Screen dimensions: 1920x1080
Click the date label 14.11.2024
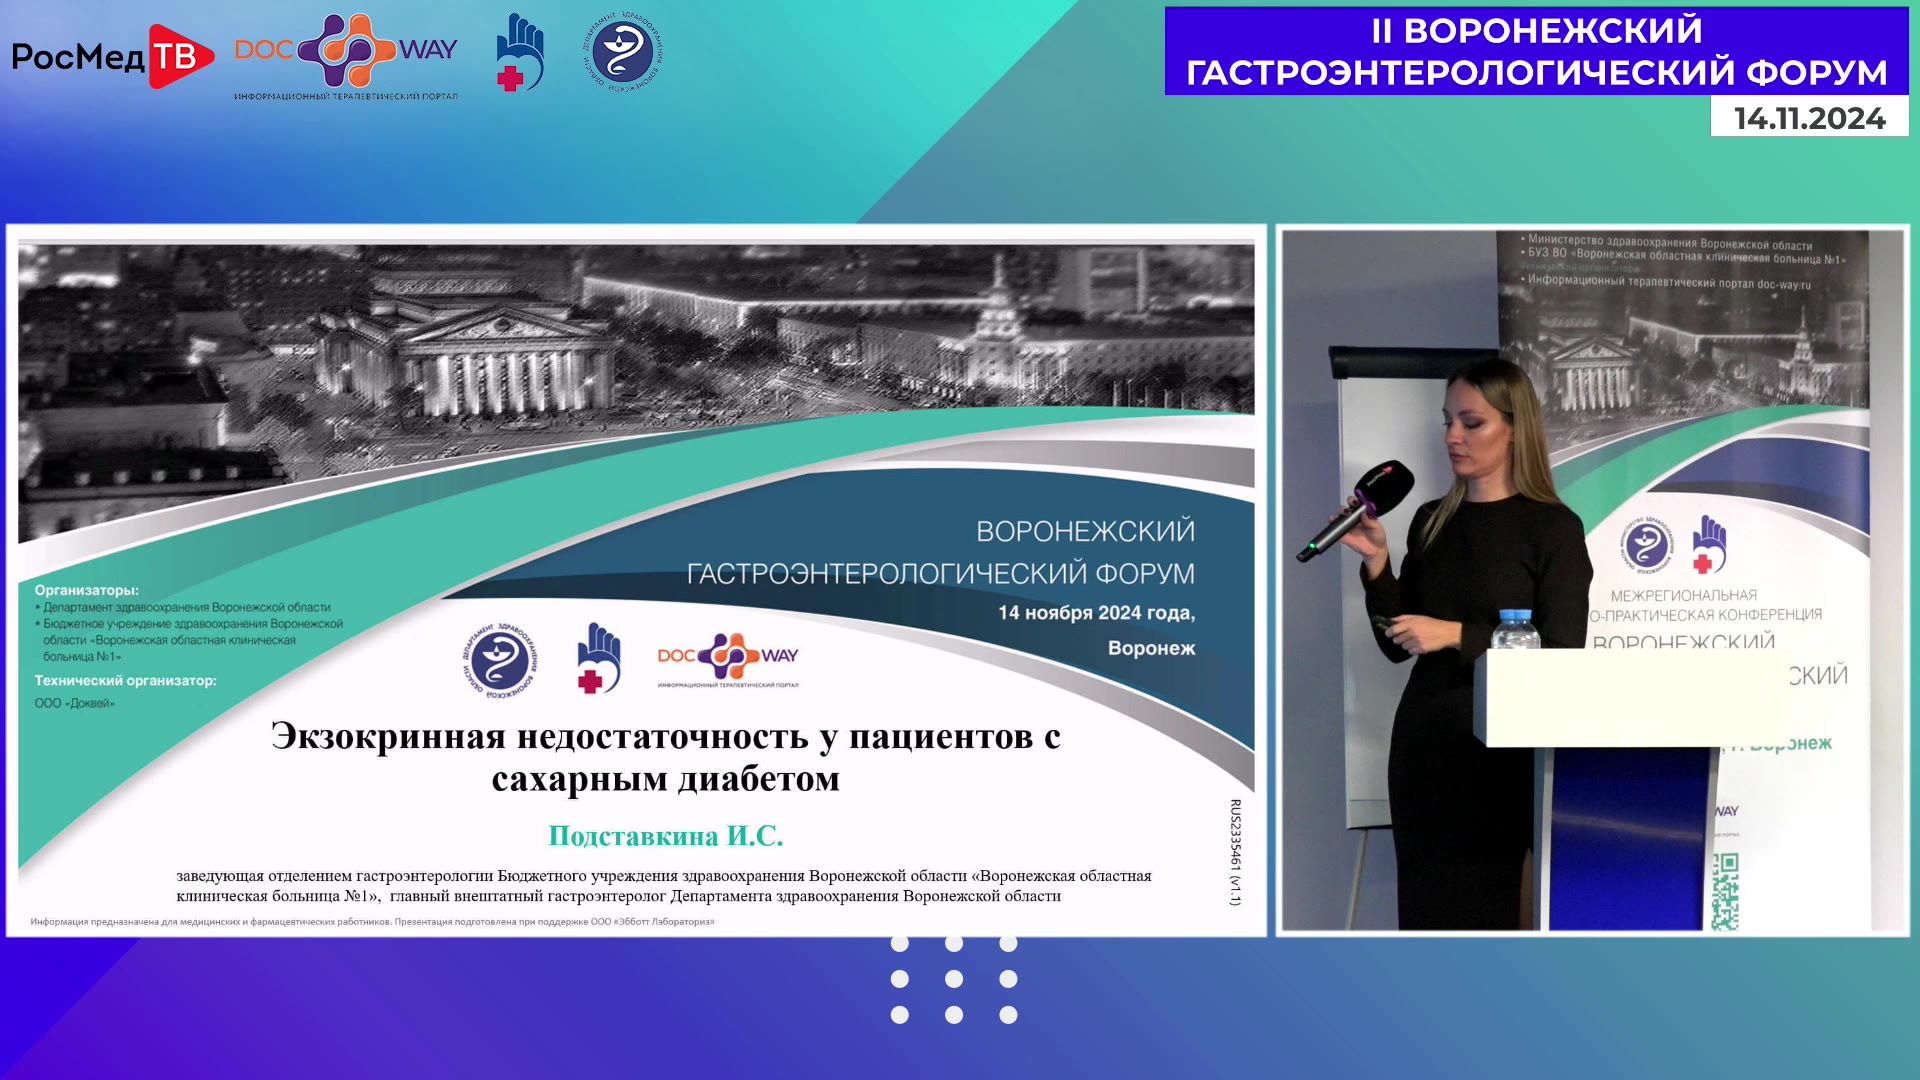[x=1809, y=118]
